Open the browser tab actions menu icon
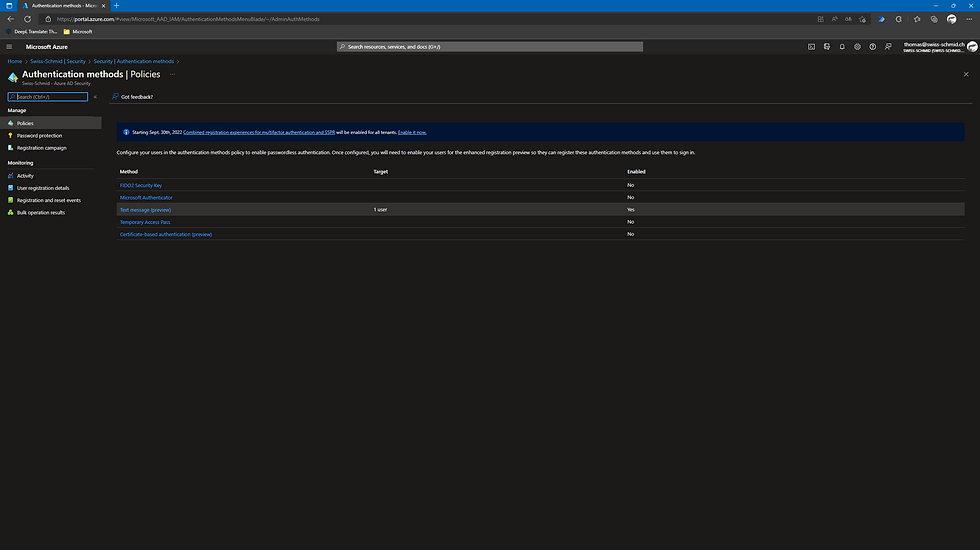 point(9,6)
